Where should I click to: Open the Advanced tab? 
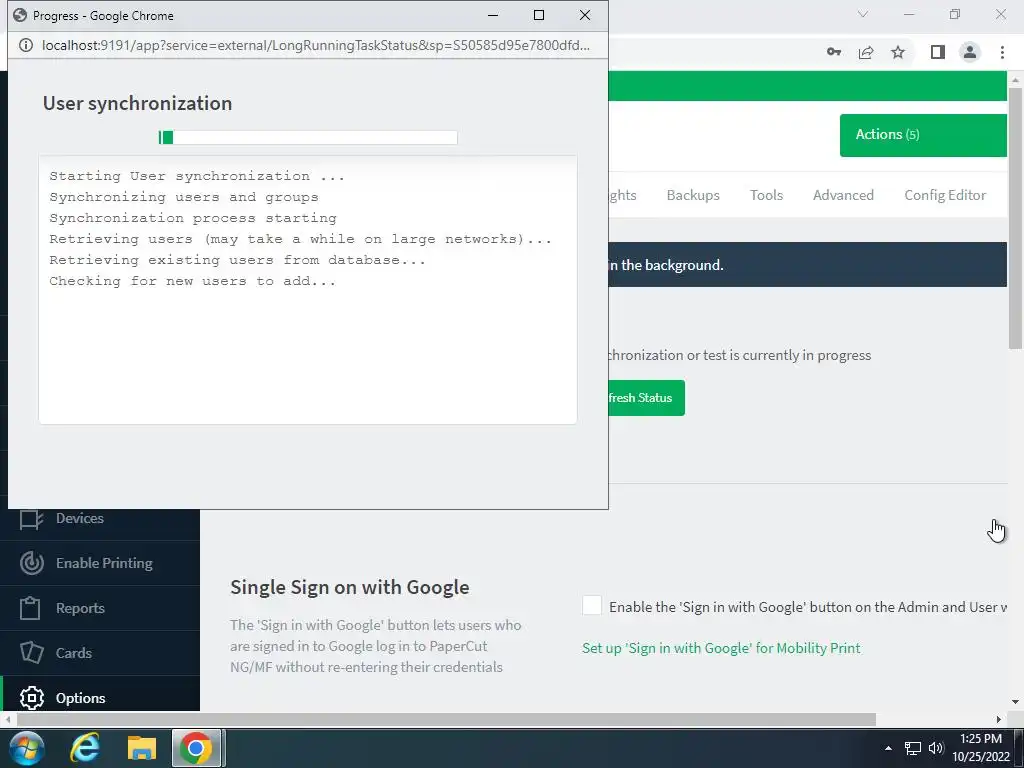(x=843, y=195)
